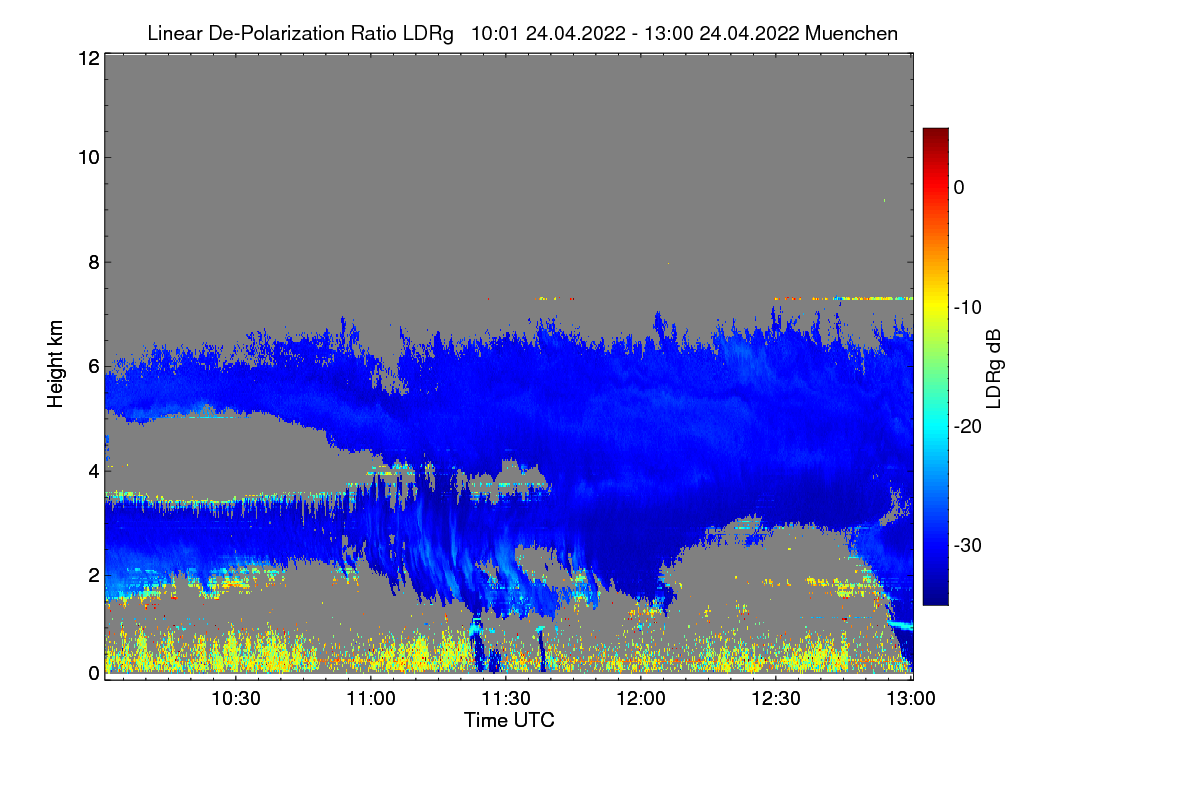Image resolution: width=1200 pixels, height=800 pixels.
Task: Click the 13:00 time axis label
Action: tap(911, 698)
